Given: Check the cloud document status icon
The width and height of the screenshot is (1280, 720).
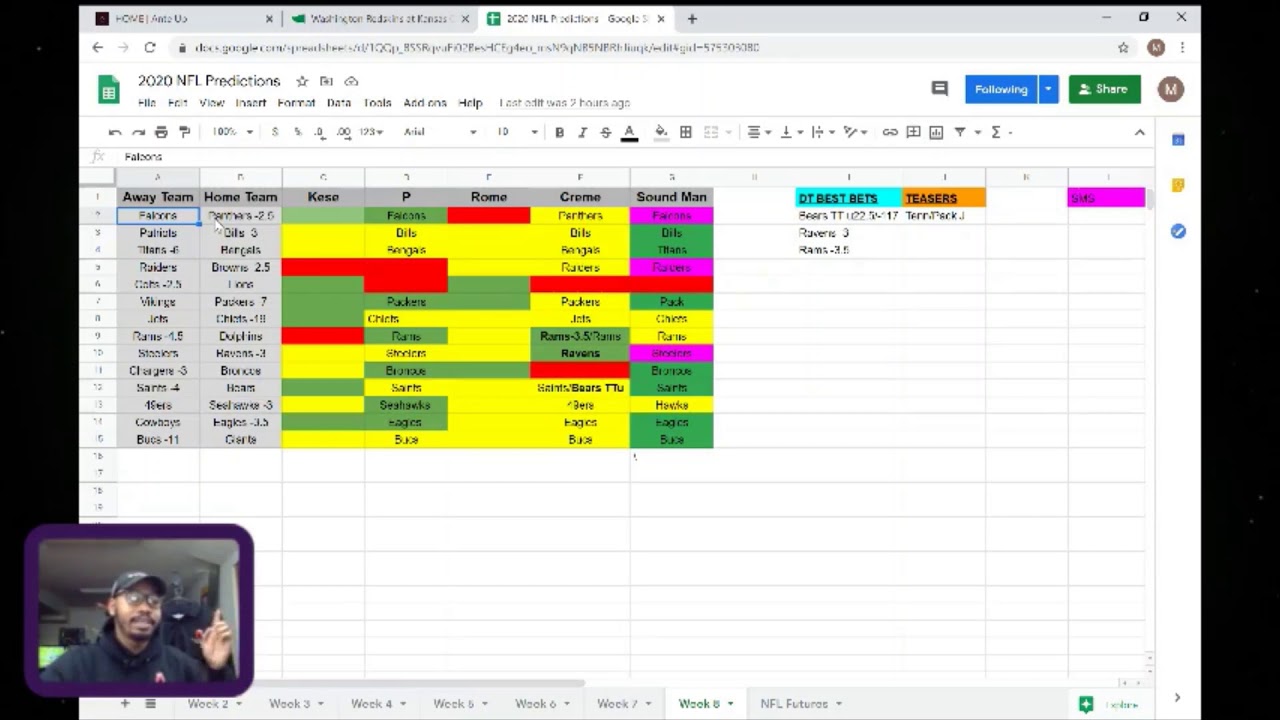Looking at the screenshot, I should coord(351,81).
